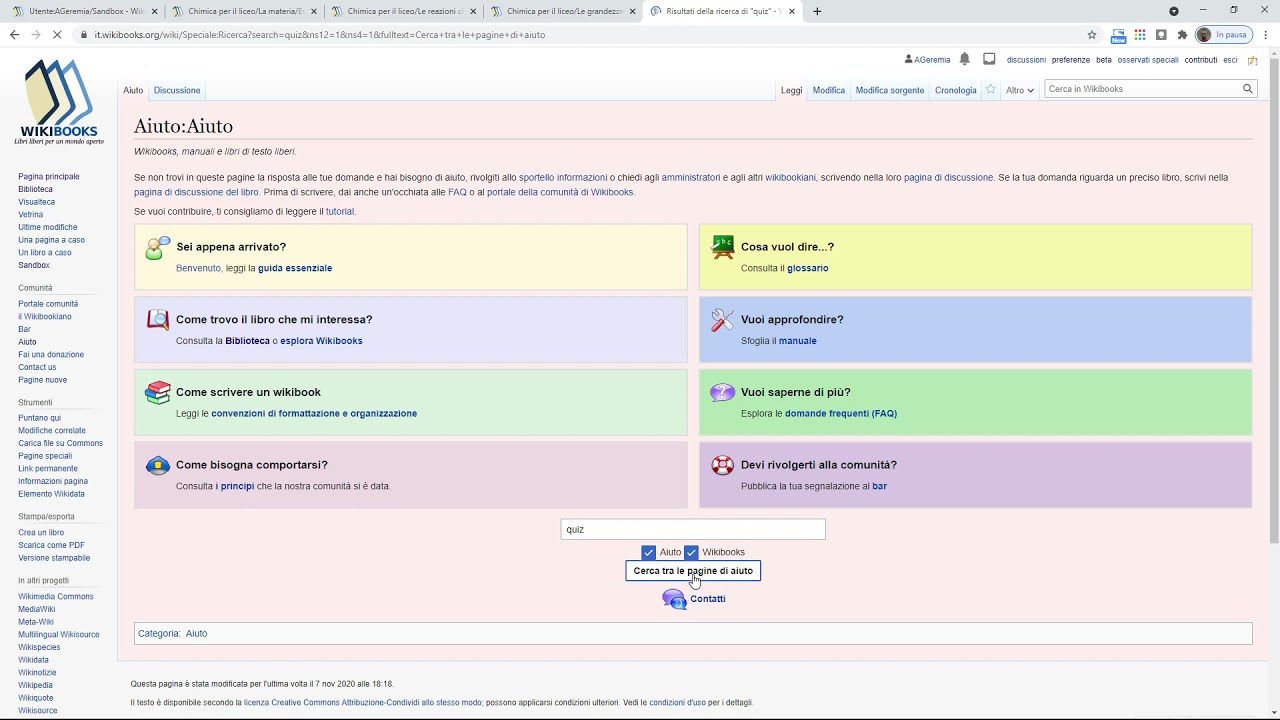Click the 'Sei appena arrivato?' people icon
The height and width of the screenshot is (720, 1280).
[x=158, y=248]
